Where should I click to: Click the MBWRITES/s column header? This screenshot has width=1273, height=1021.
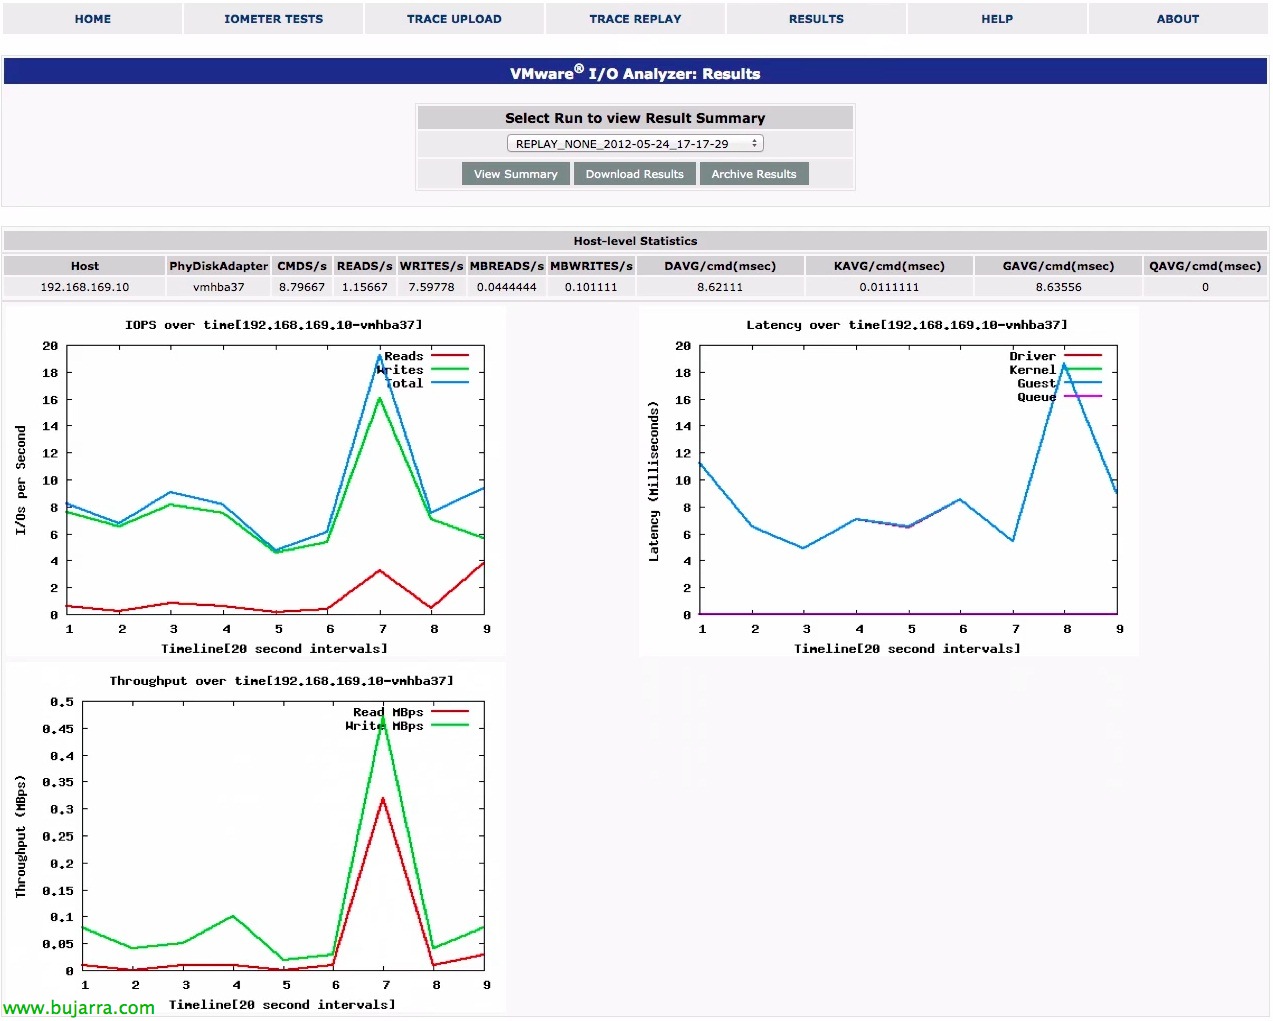point(591,266)
